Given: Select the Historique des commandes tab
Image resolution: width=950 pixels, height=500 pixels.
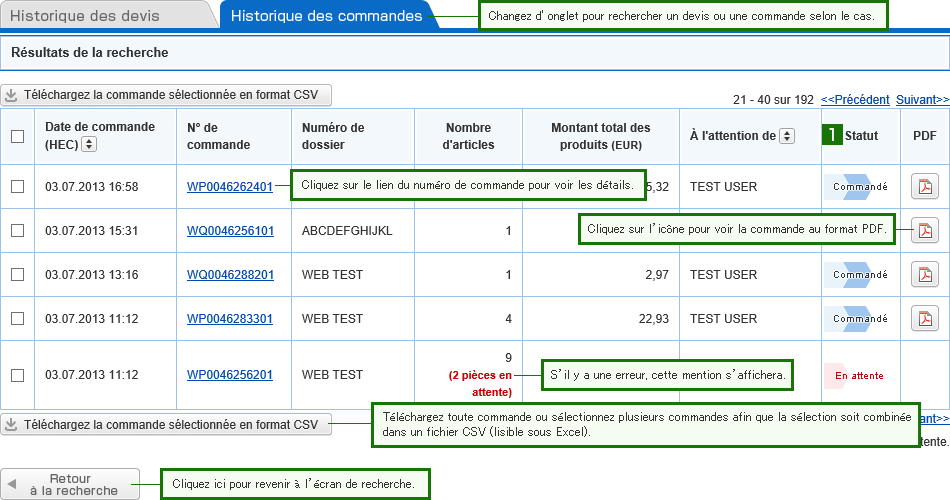Looking at the screenshot, I should (x=327, y=16).
